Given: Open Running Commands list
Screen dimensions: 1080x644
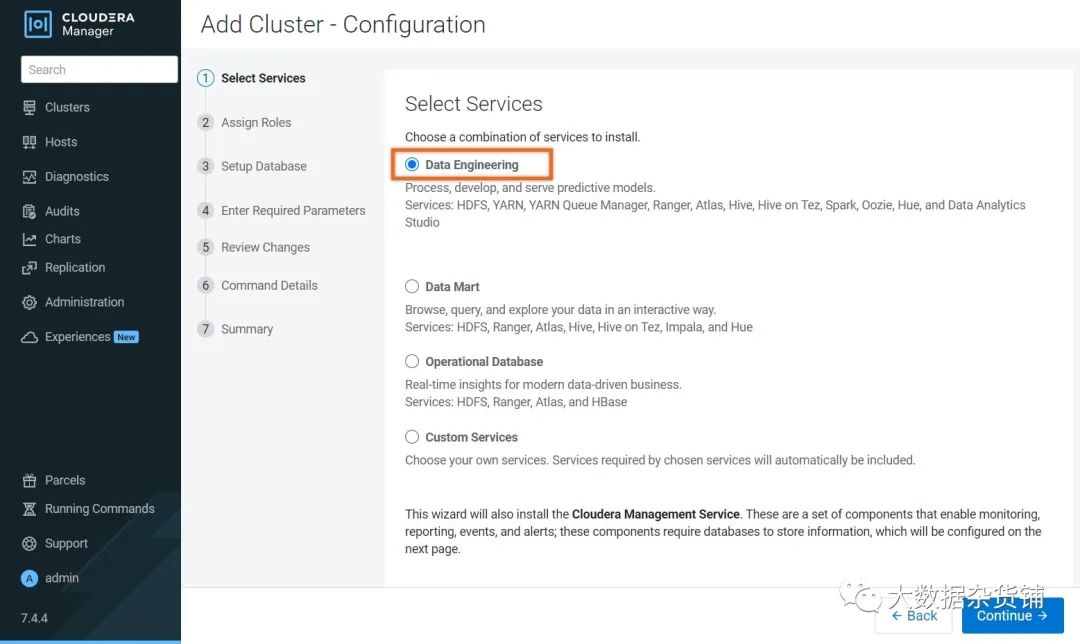Looking at the screenshot, I should click(100, 509).
